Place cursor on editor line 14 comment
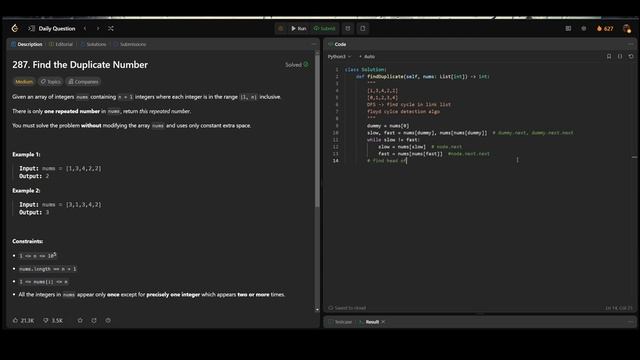This screenshot has height=360, width=640. coord(387,161)
